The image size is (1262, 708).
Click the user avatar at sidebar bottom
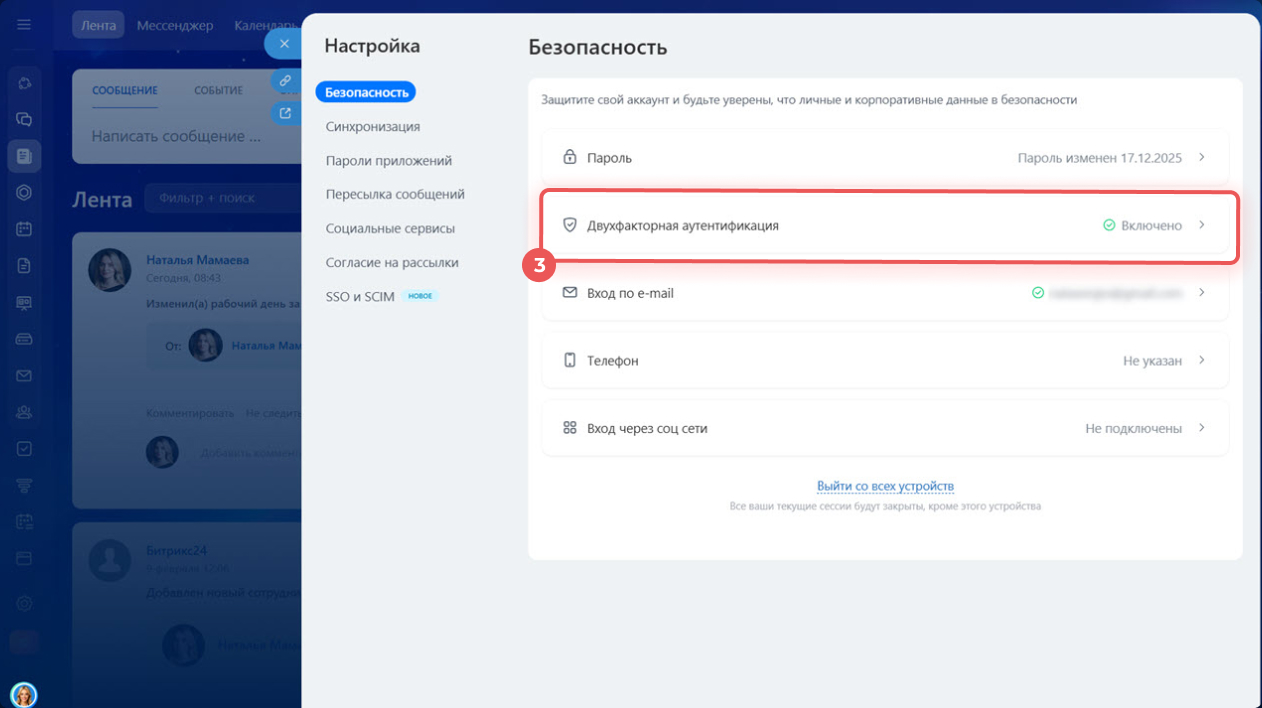coord(23,694)
